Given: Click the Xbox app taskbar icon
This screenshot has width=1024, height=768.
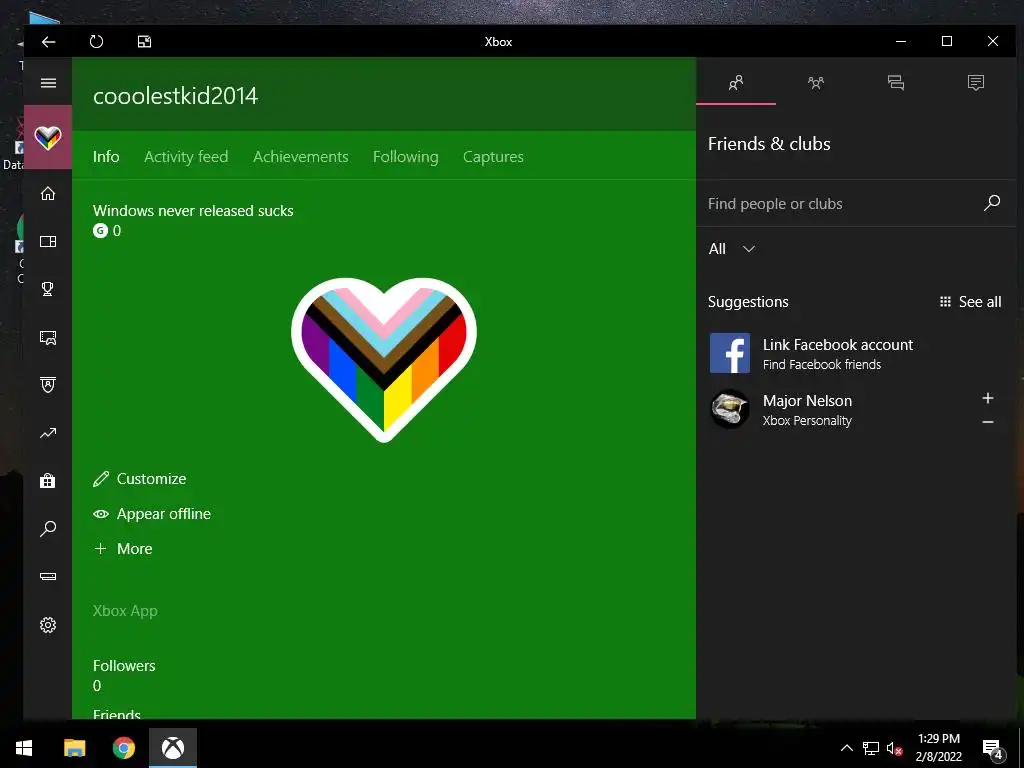Looking at the screenshot, I should click(173, 748).
